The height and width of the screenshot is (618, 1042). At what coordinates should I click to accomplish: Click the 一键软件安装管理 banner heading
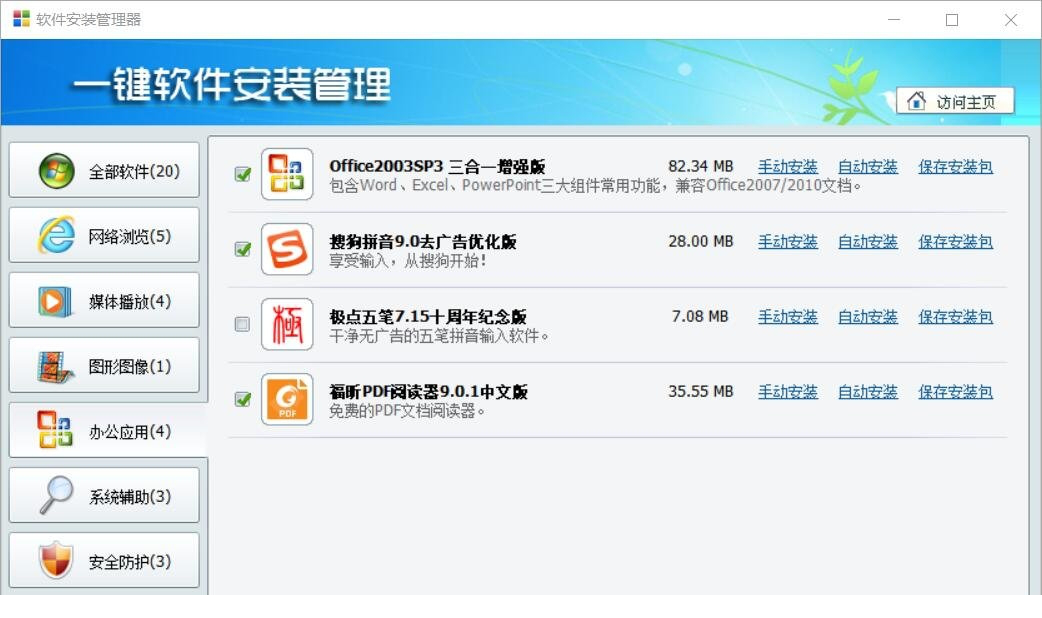[x=231, y=84]
